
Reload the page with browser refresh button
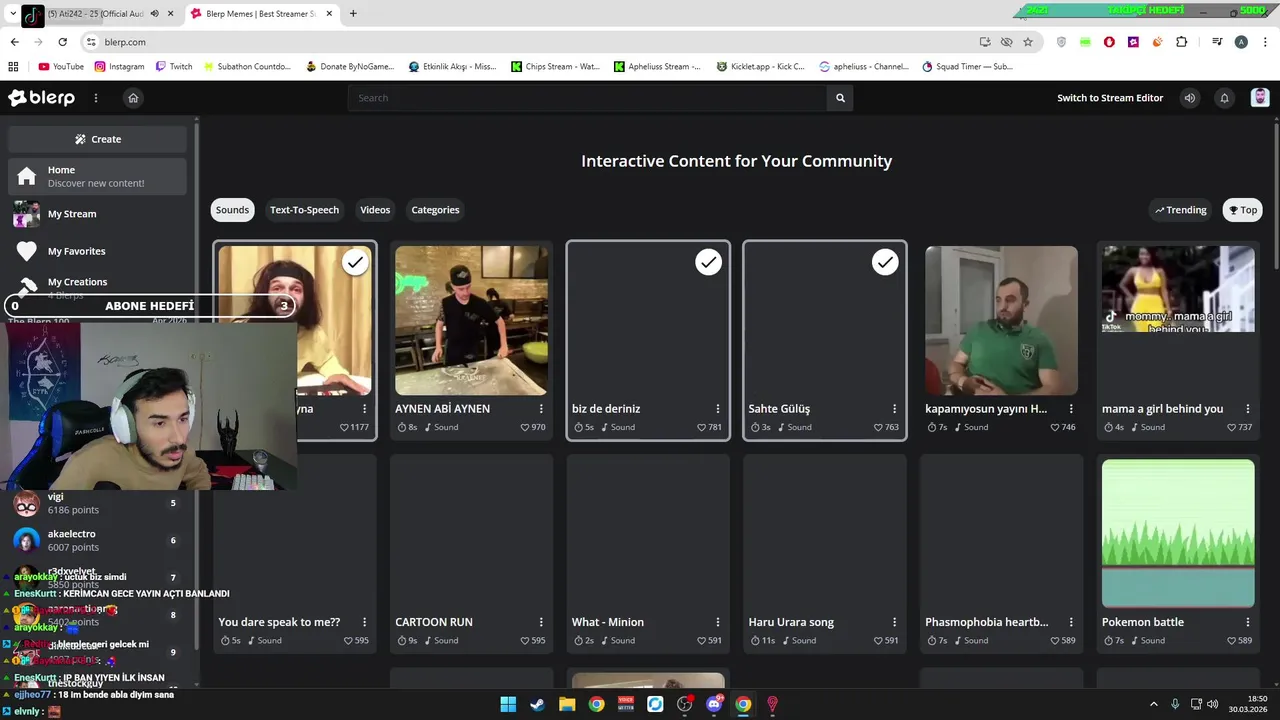point(62,42)
